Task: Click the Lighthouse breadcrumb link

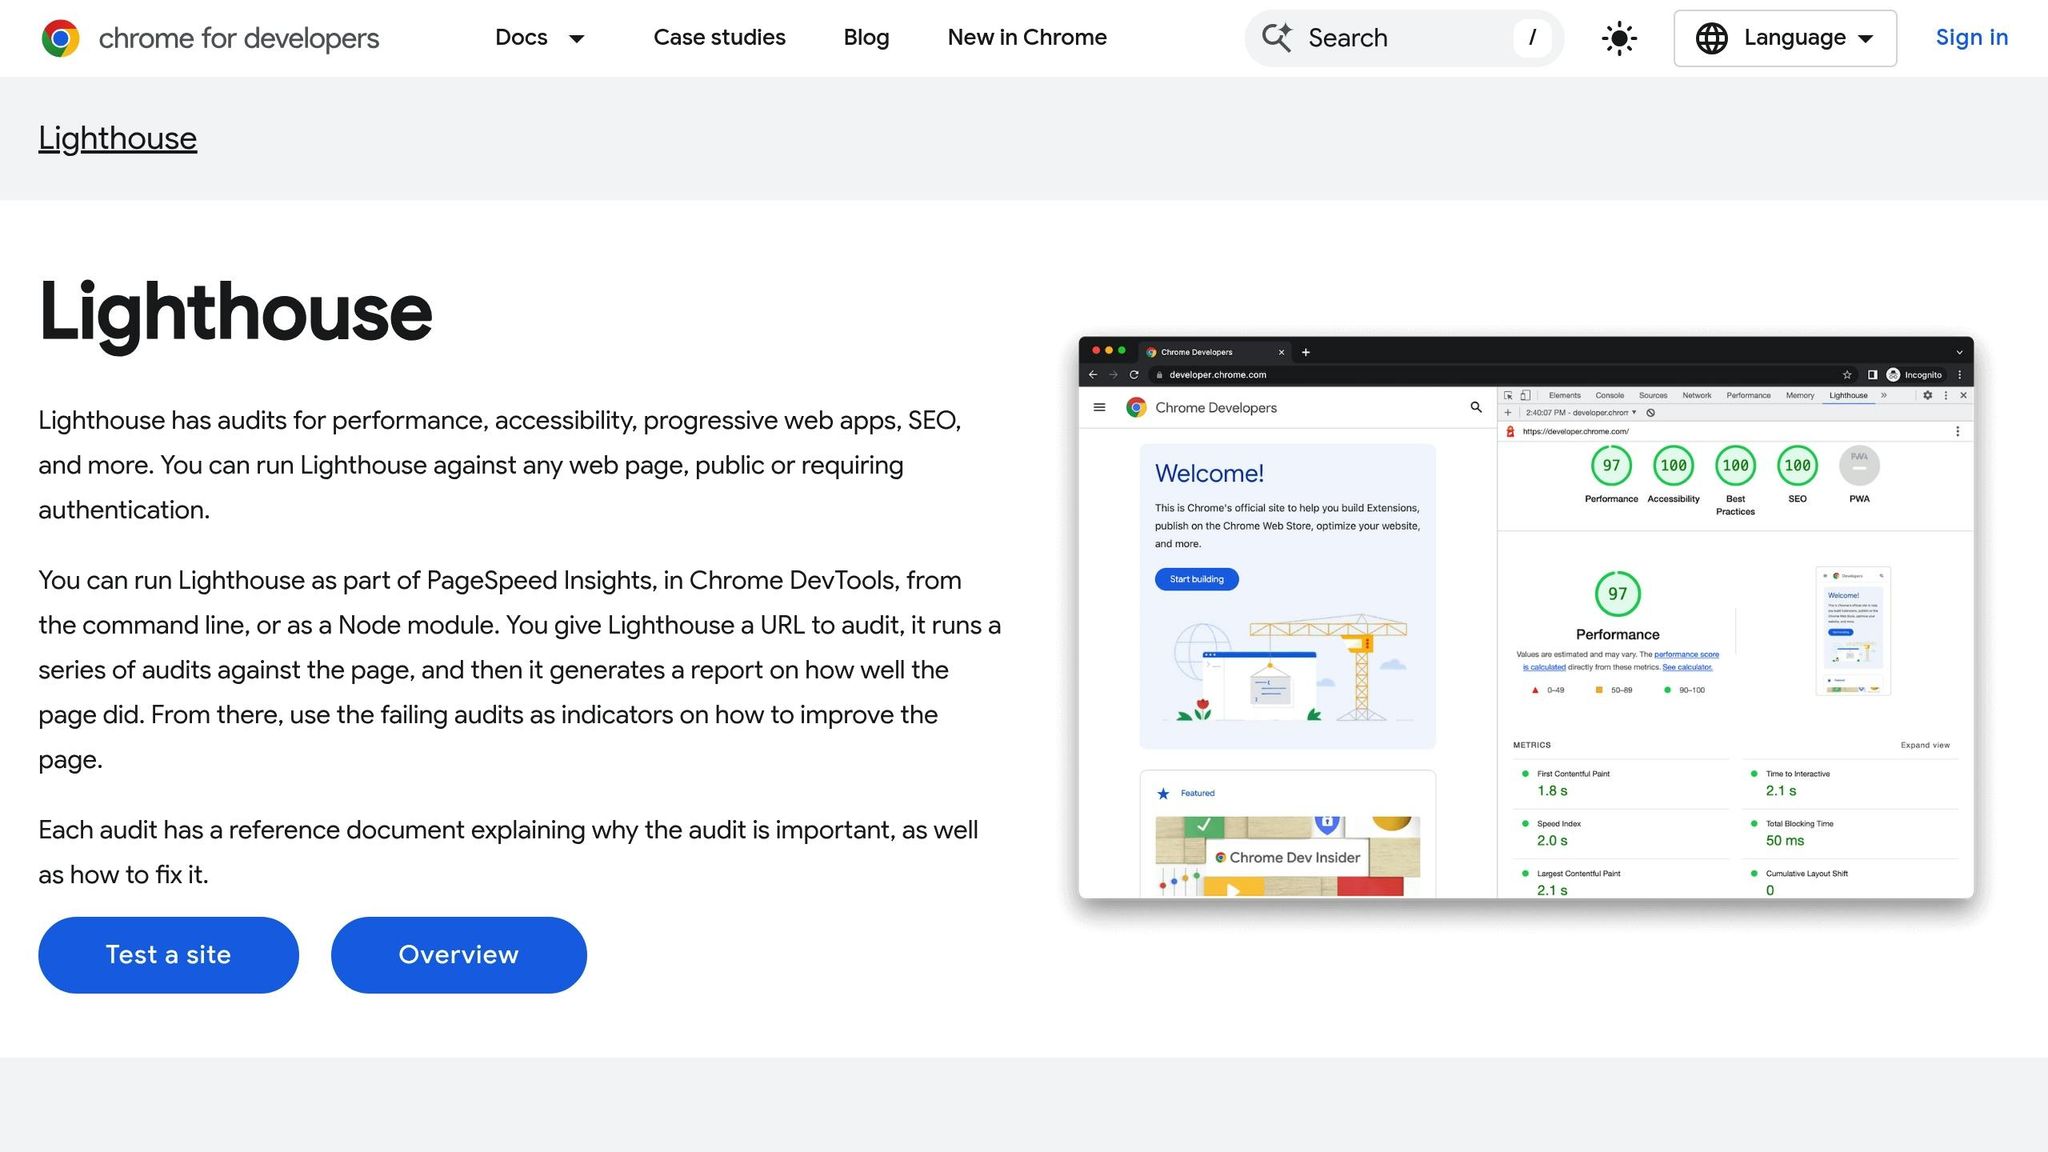Action: point(117,138)
